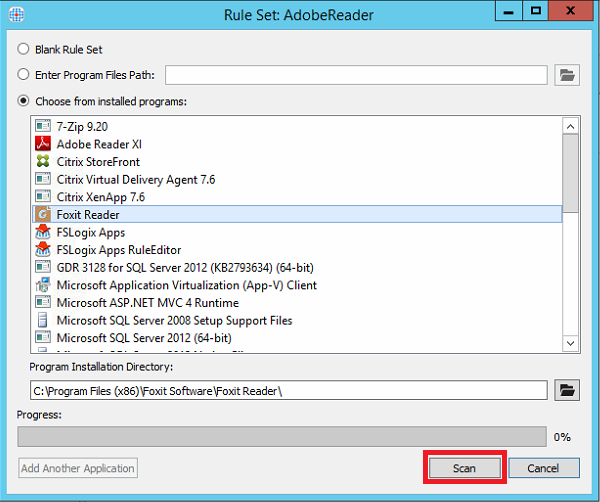Click the Microsoft App-V Client icon
Image resolution: width=600 pixels, height=502 pixels.
[x=43, y=285]
